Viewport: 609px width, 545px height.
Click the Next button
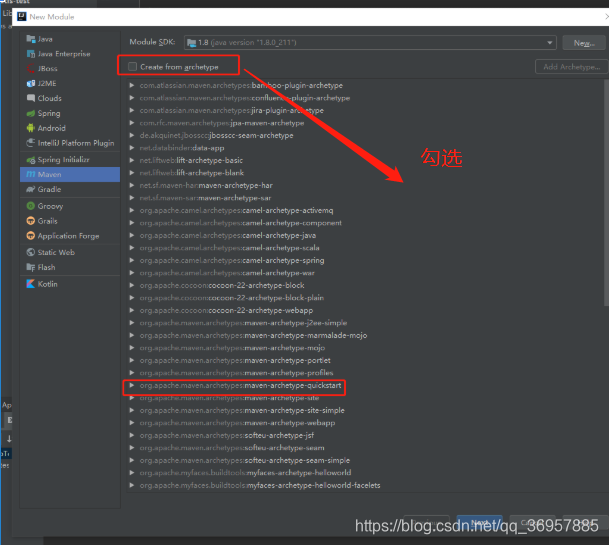tap(479, 522)
